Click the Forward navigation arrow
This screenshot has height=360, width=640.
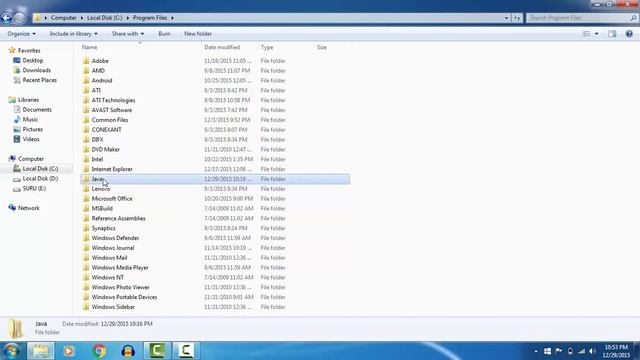coord(19,18)
